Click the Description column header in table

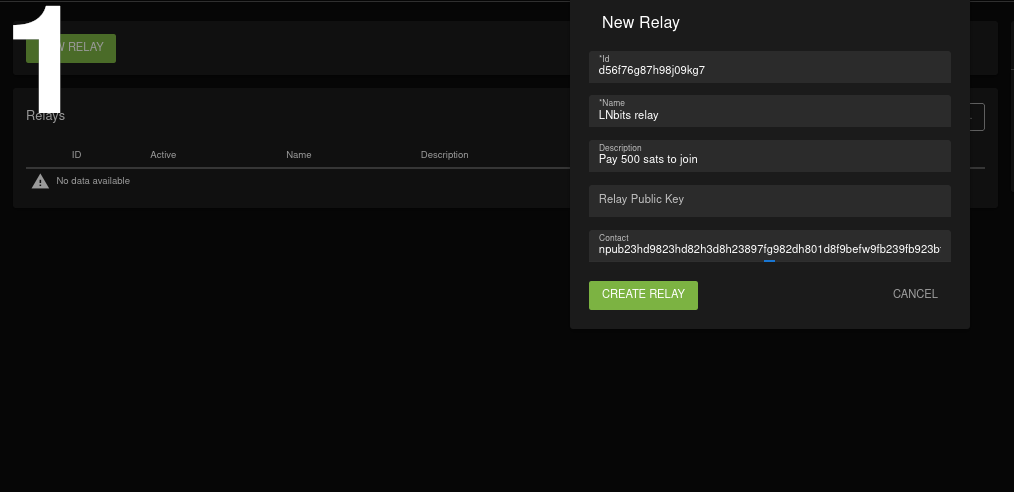(x=444, y=155)
